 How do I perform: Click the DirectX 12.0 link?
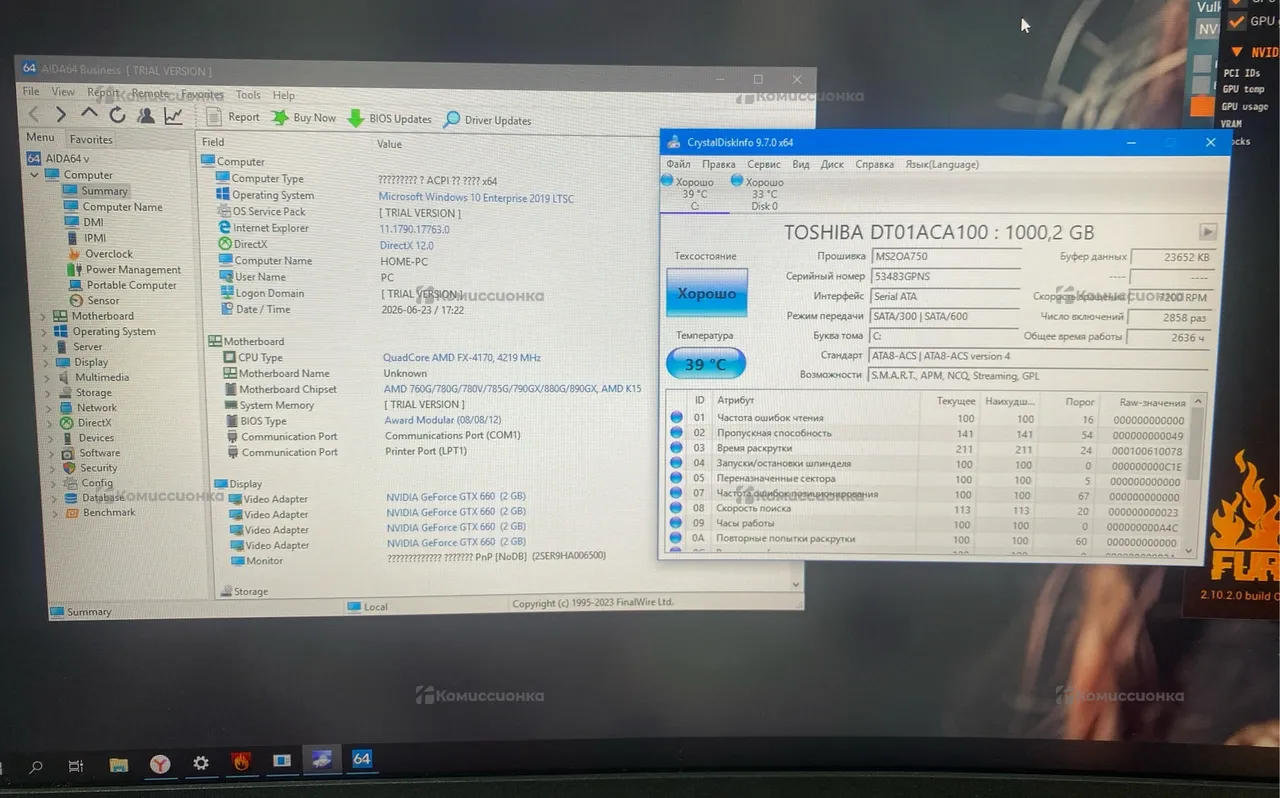[407, 245]
